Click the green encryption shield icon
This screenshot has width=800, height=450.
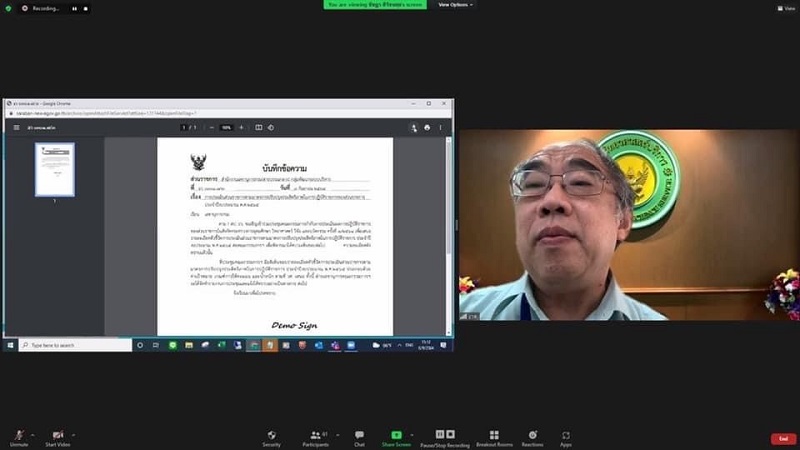[9, 8]
